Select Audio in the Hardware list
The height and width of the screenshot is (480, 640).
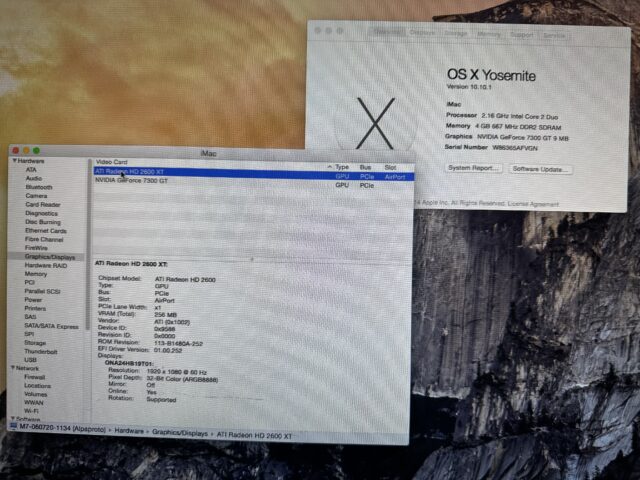click(34, 178)
